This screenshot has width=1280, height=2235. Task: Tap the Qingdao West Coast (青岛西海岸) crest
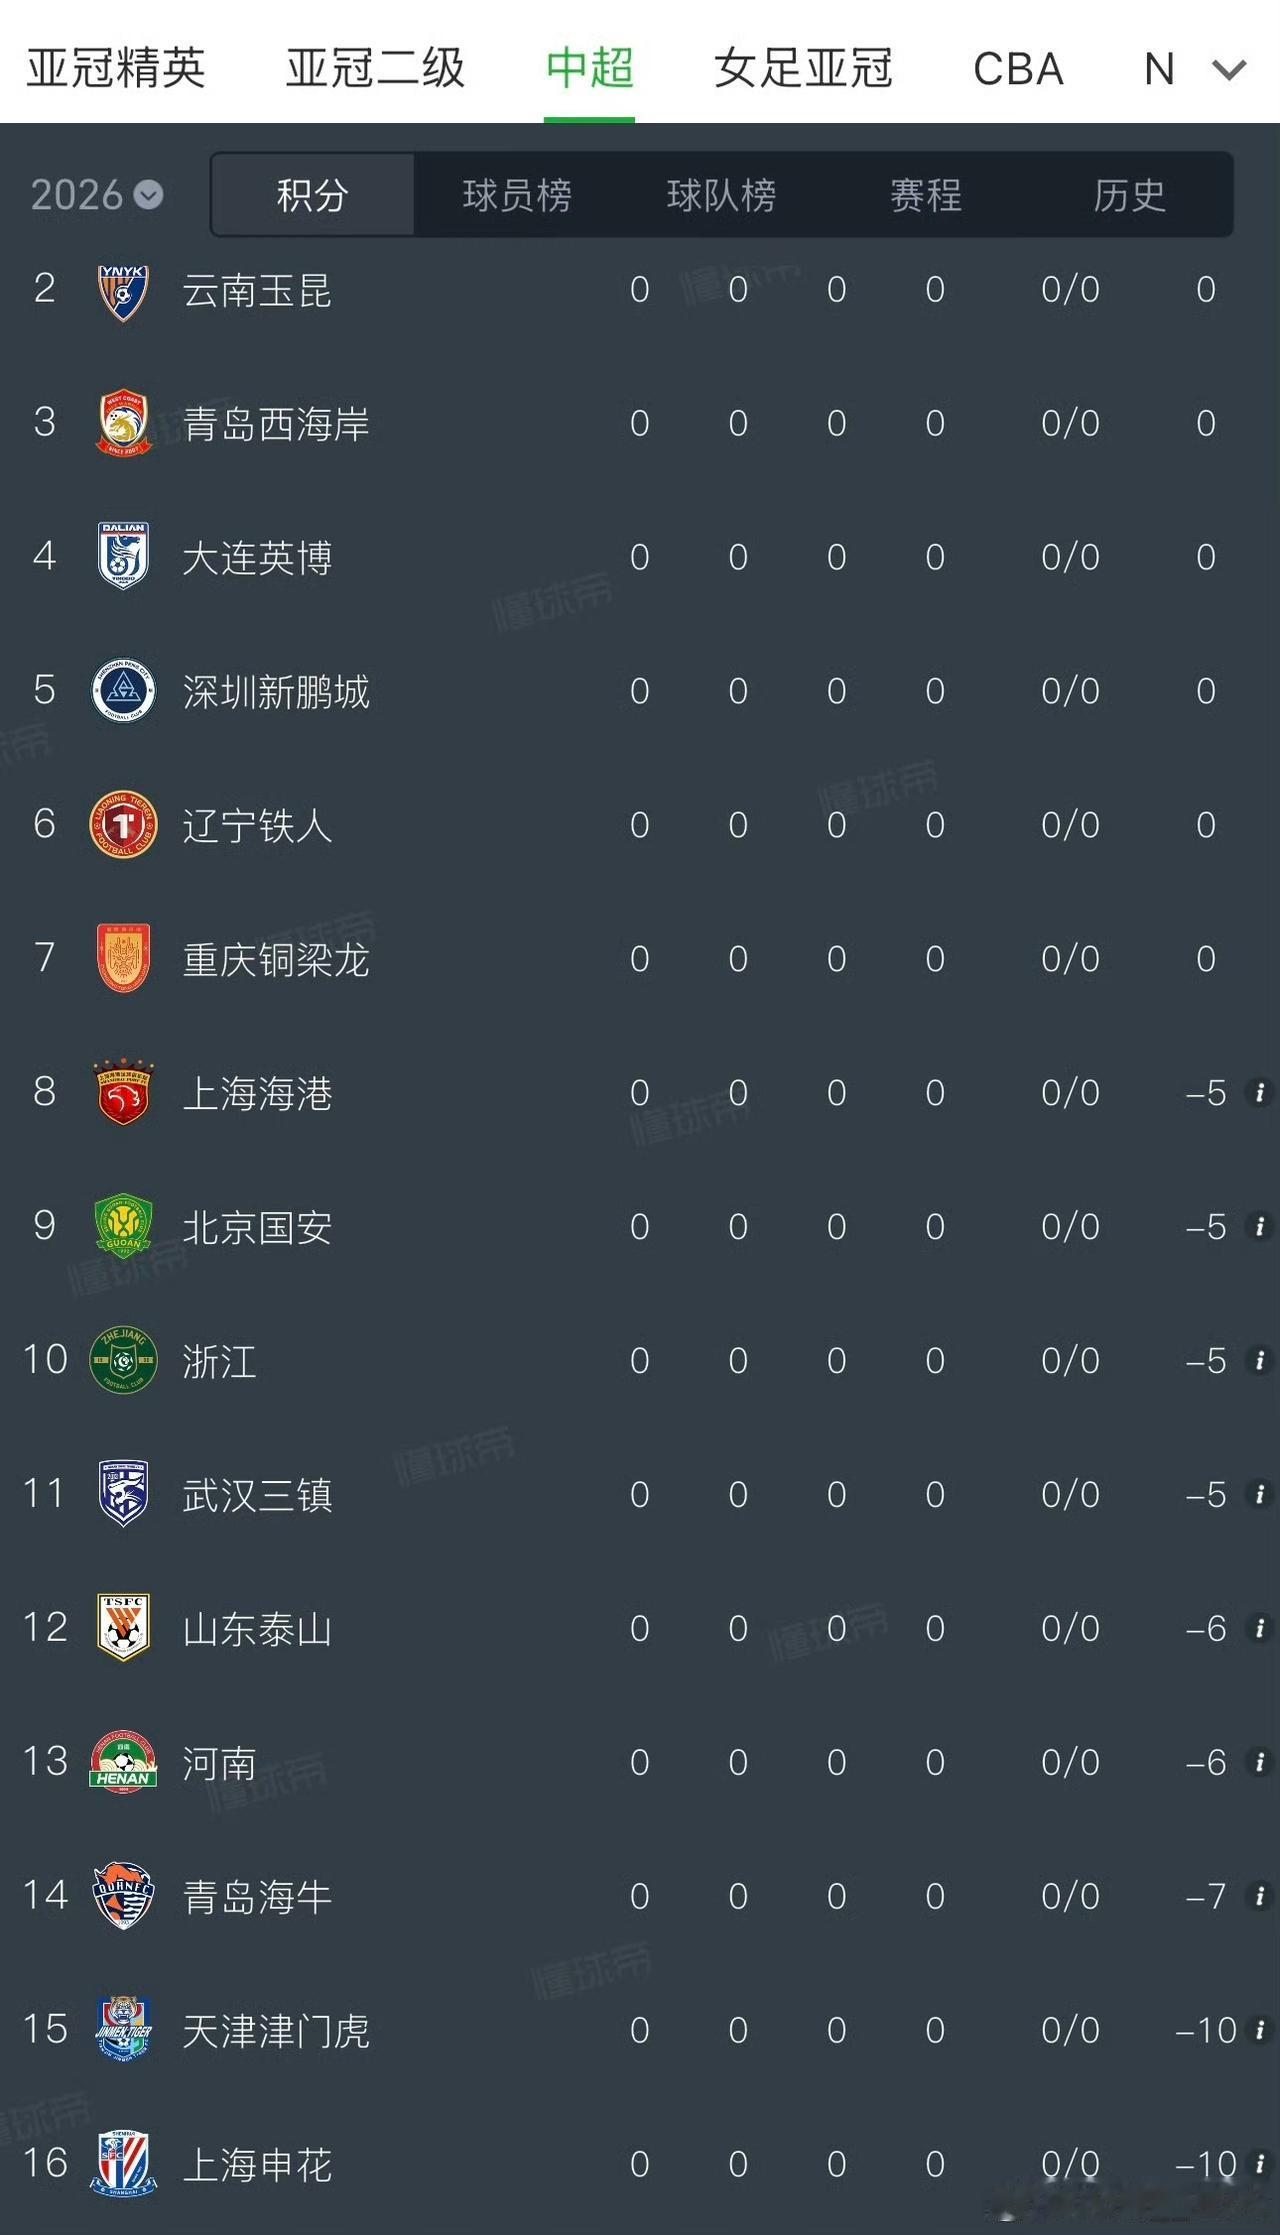pyautogui.click(x=123, y=423)
